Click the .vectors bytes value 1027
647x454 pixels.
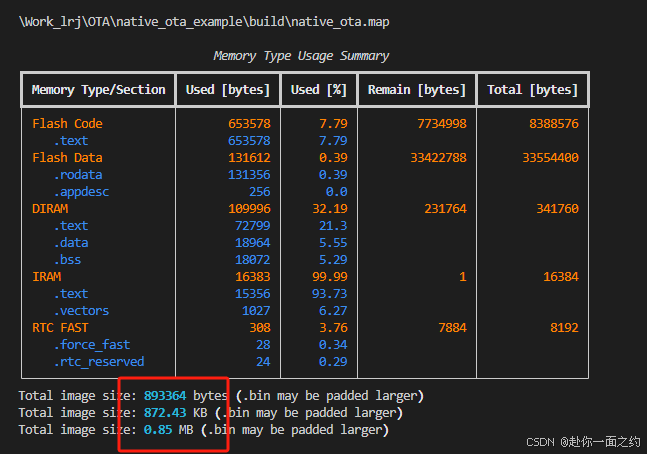click(256, 311)
